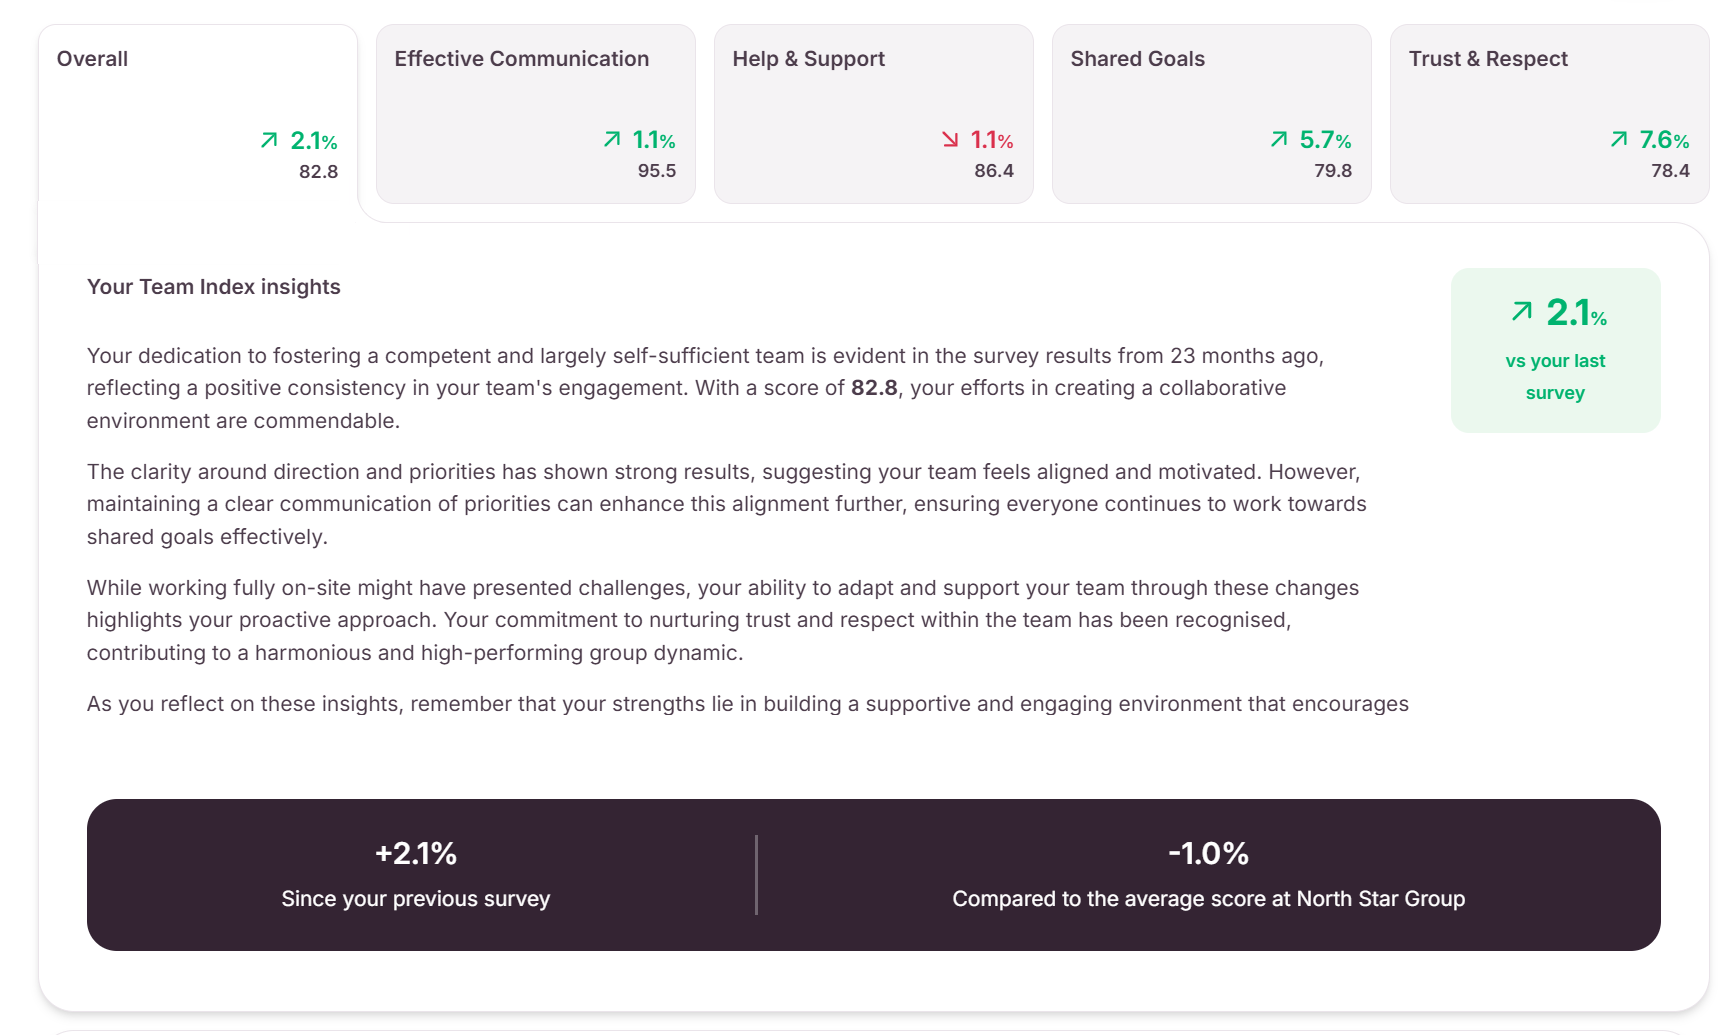This screenshot has height=1035, width=1730.
Task: Switch to the Help & Support tab
Action: pos(874,114)
